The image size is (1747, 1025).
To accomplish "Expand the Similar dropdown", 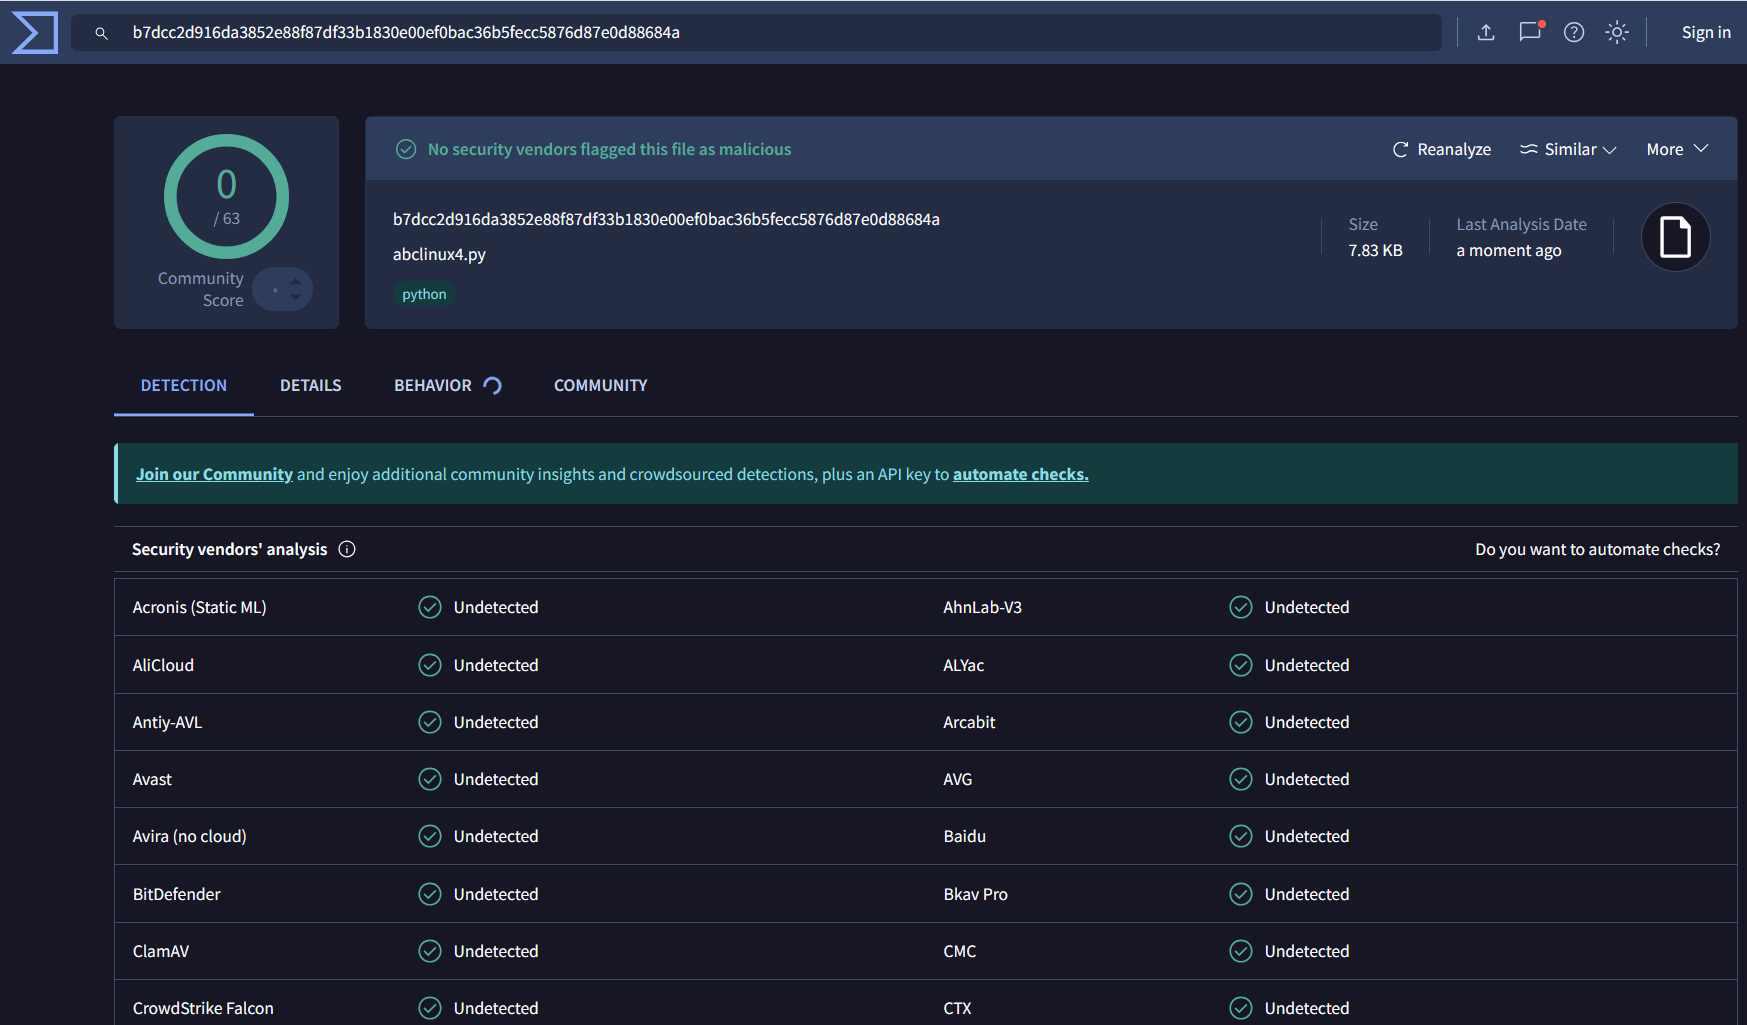I will (x=1568, y=149).
